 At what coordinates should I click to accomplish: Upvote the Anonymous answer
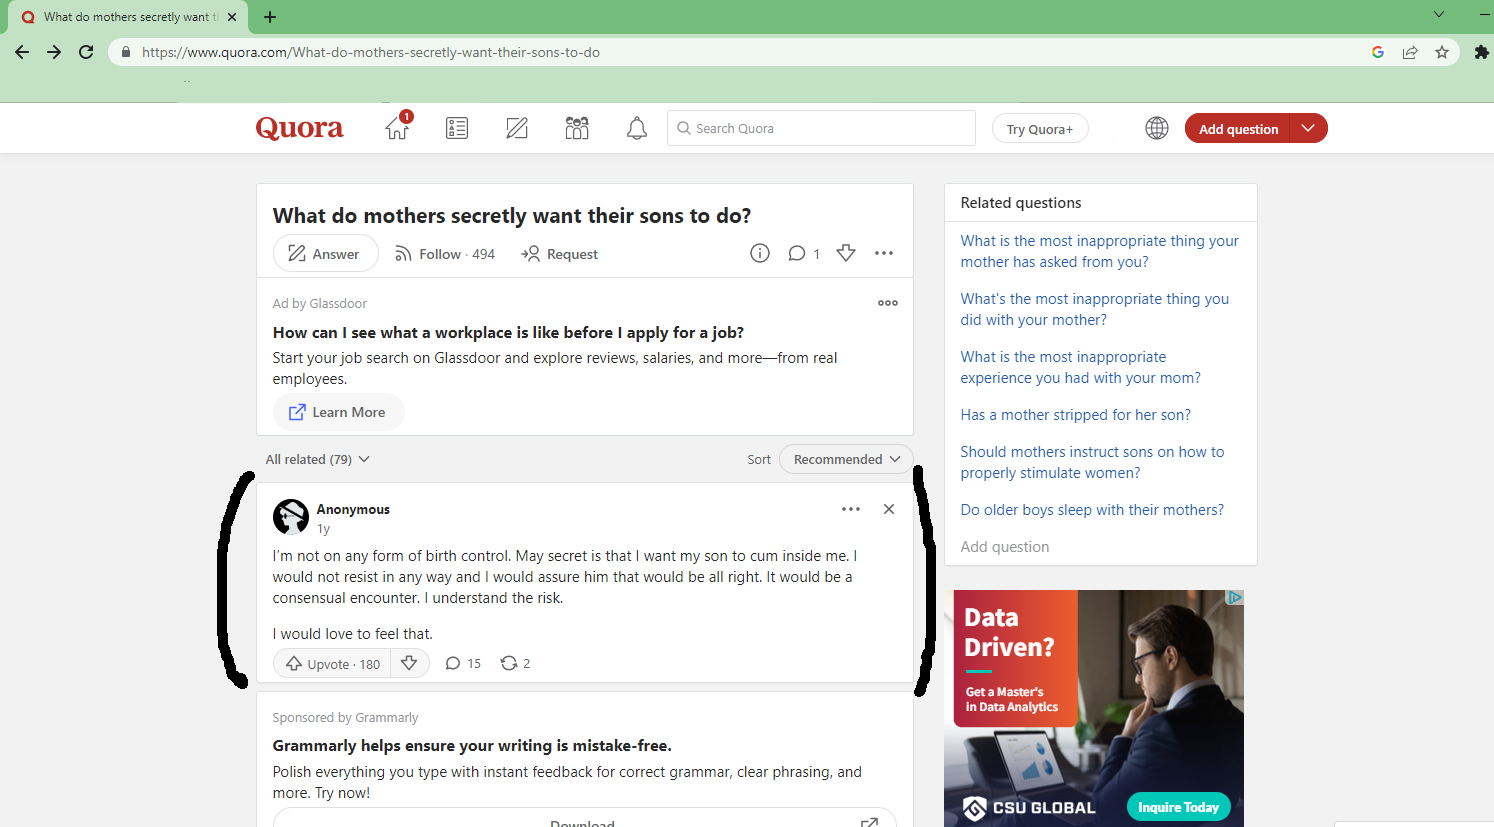pos(333,664)
